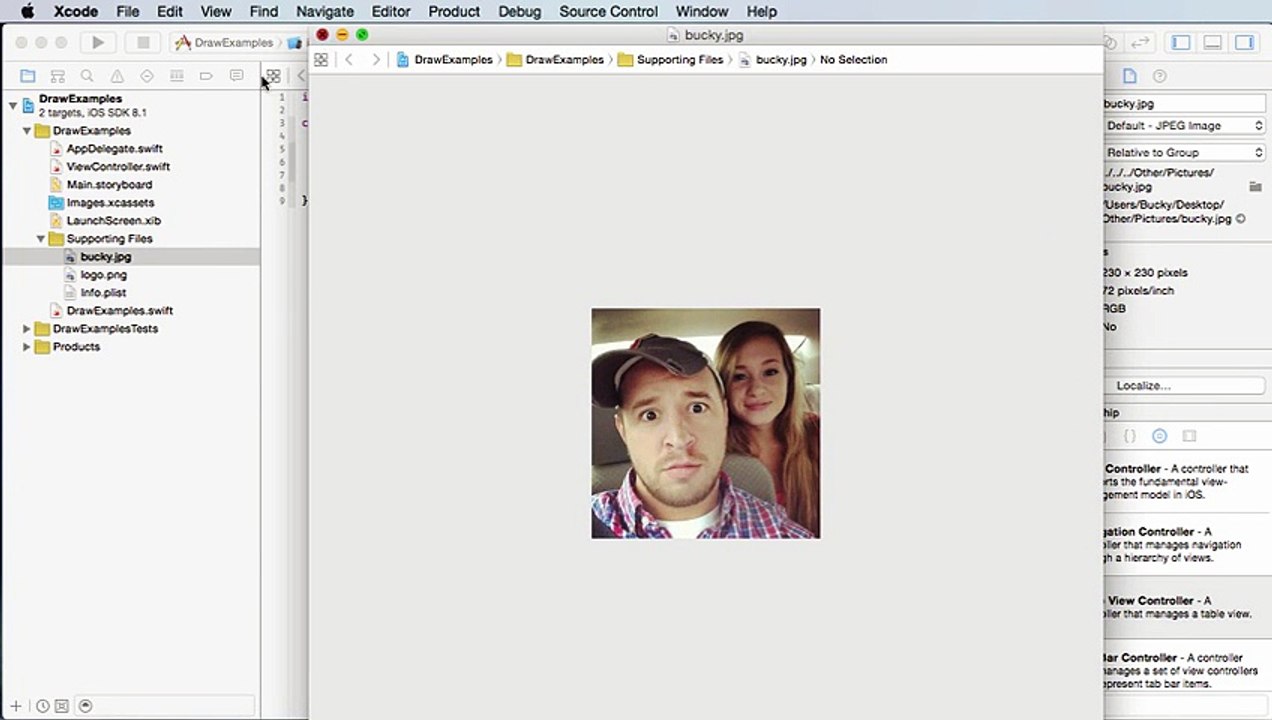Viewport: 1272px width, 720px height.
Task: Open the Find navigator magnifier icon
Action: click(87, 76)
